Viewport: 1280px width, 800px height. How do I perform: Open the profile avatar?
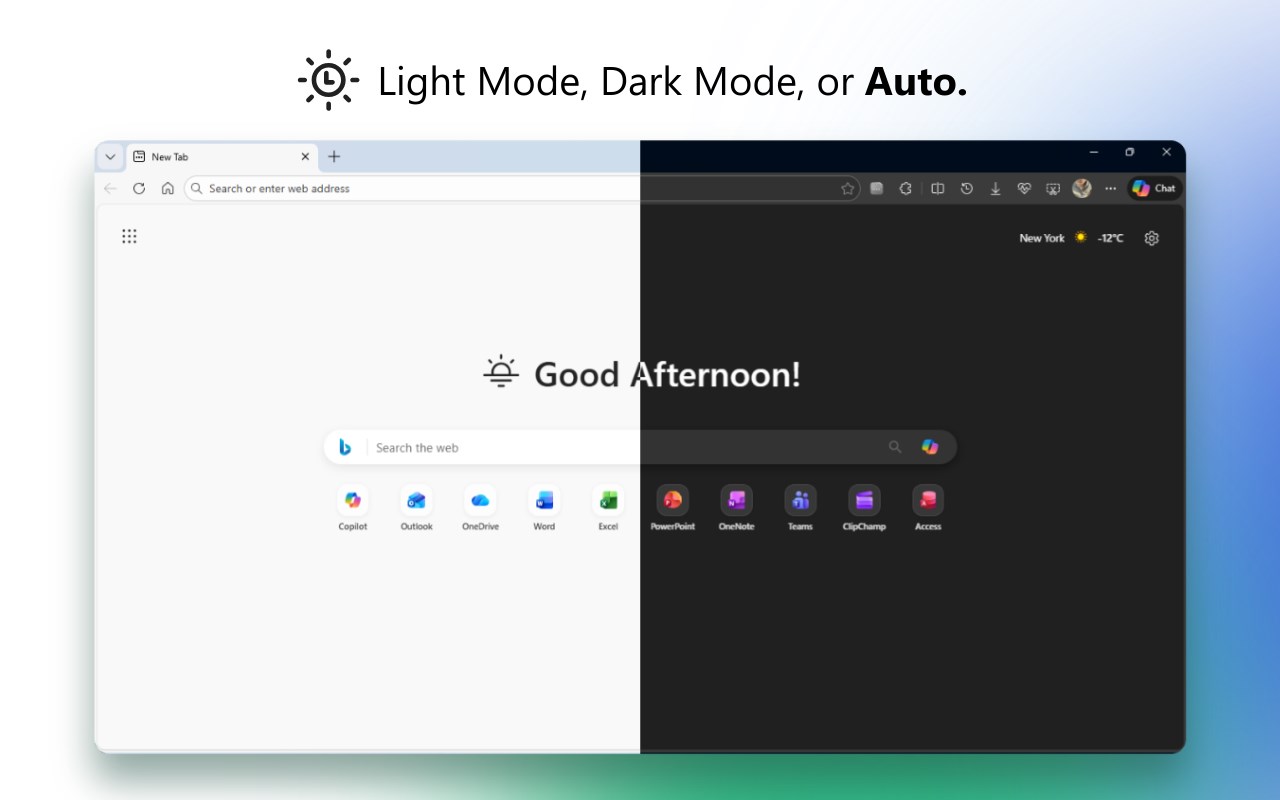(x=1081, y=188)
